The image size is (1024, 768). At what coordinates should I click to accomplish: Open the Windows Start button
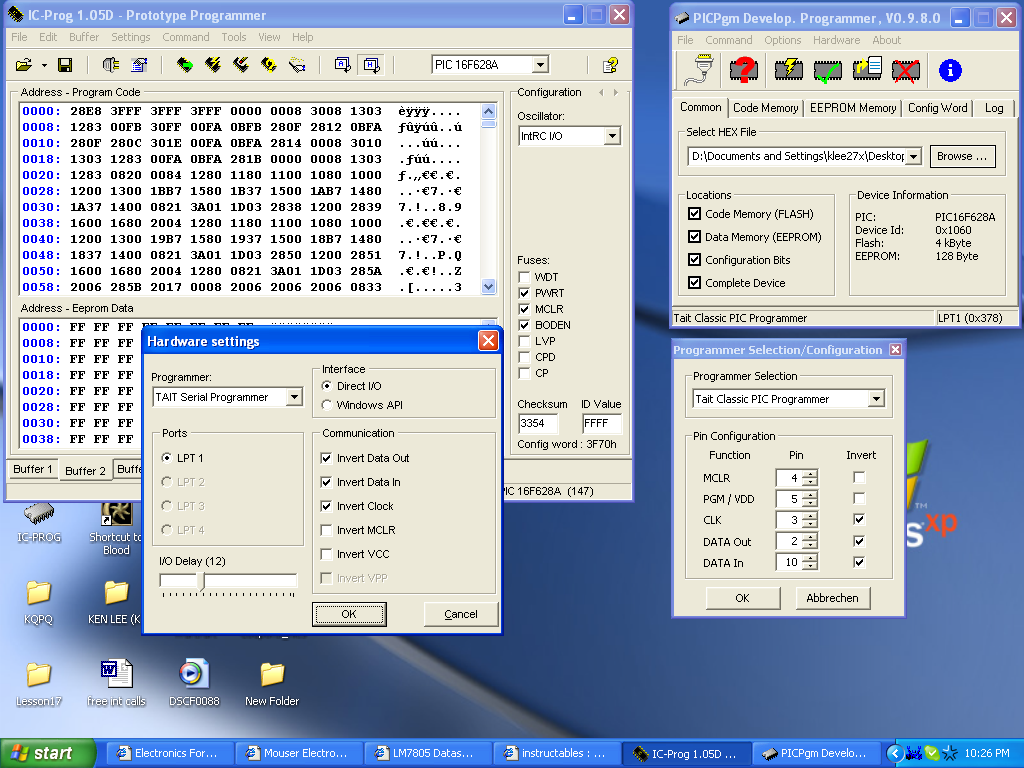[x=48, y=753]
